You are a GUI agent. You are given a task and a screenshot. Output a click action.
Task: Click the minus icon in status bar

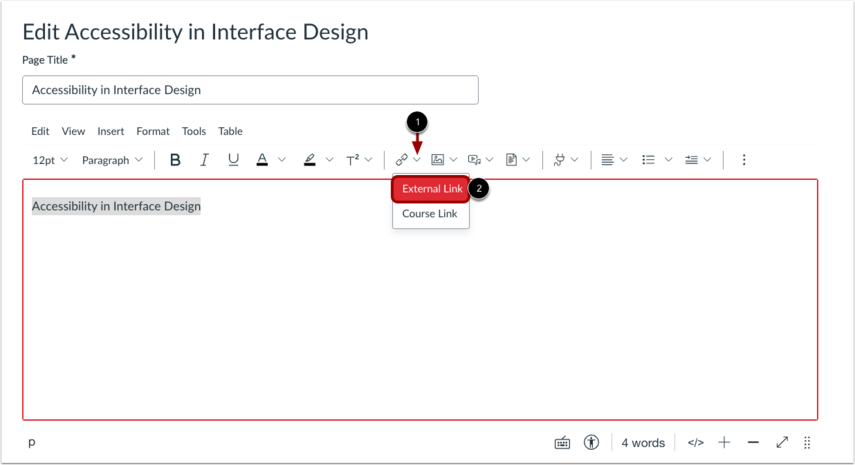pos(753,442)
